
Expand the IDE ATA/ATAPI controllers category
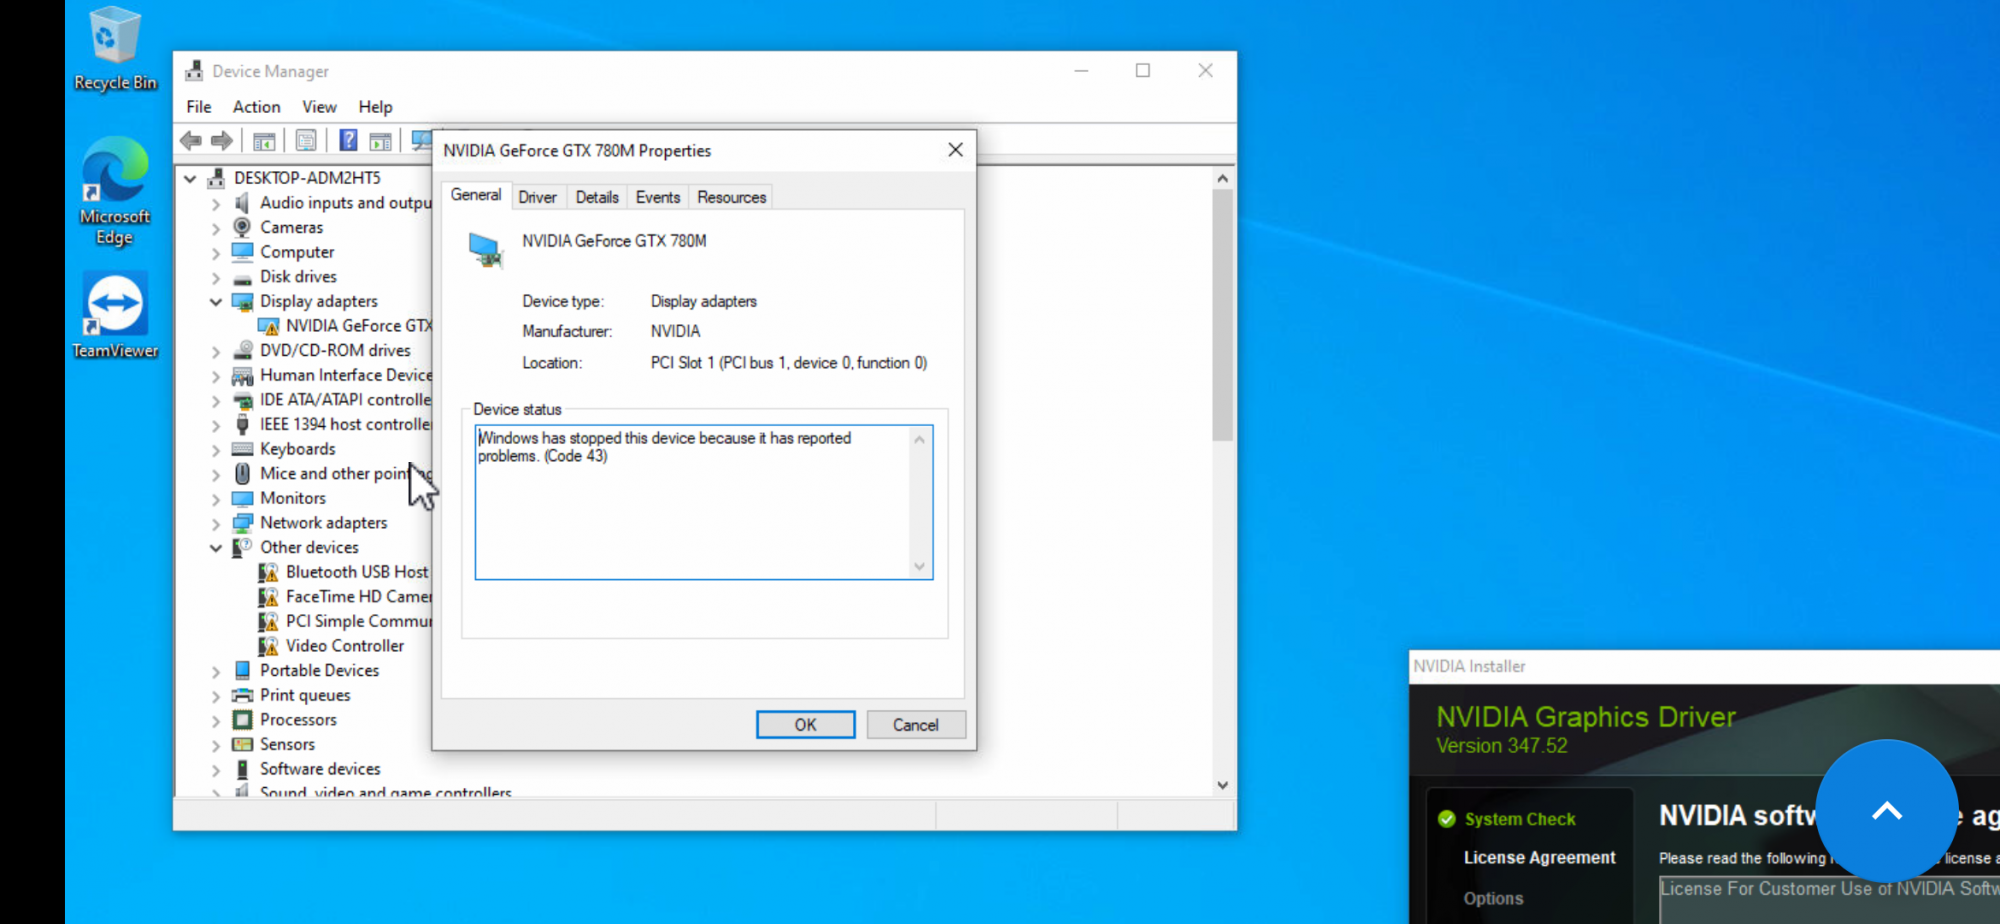216,400
